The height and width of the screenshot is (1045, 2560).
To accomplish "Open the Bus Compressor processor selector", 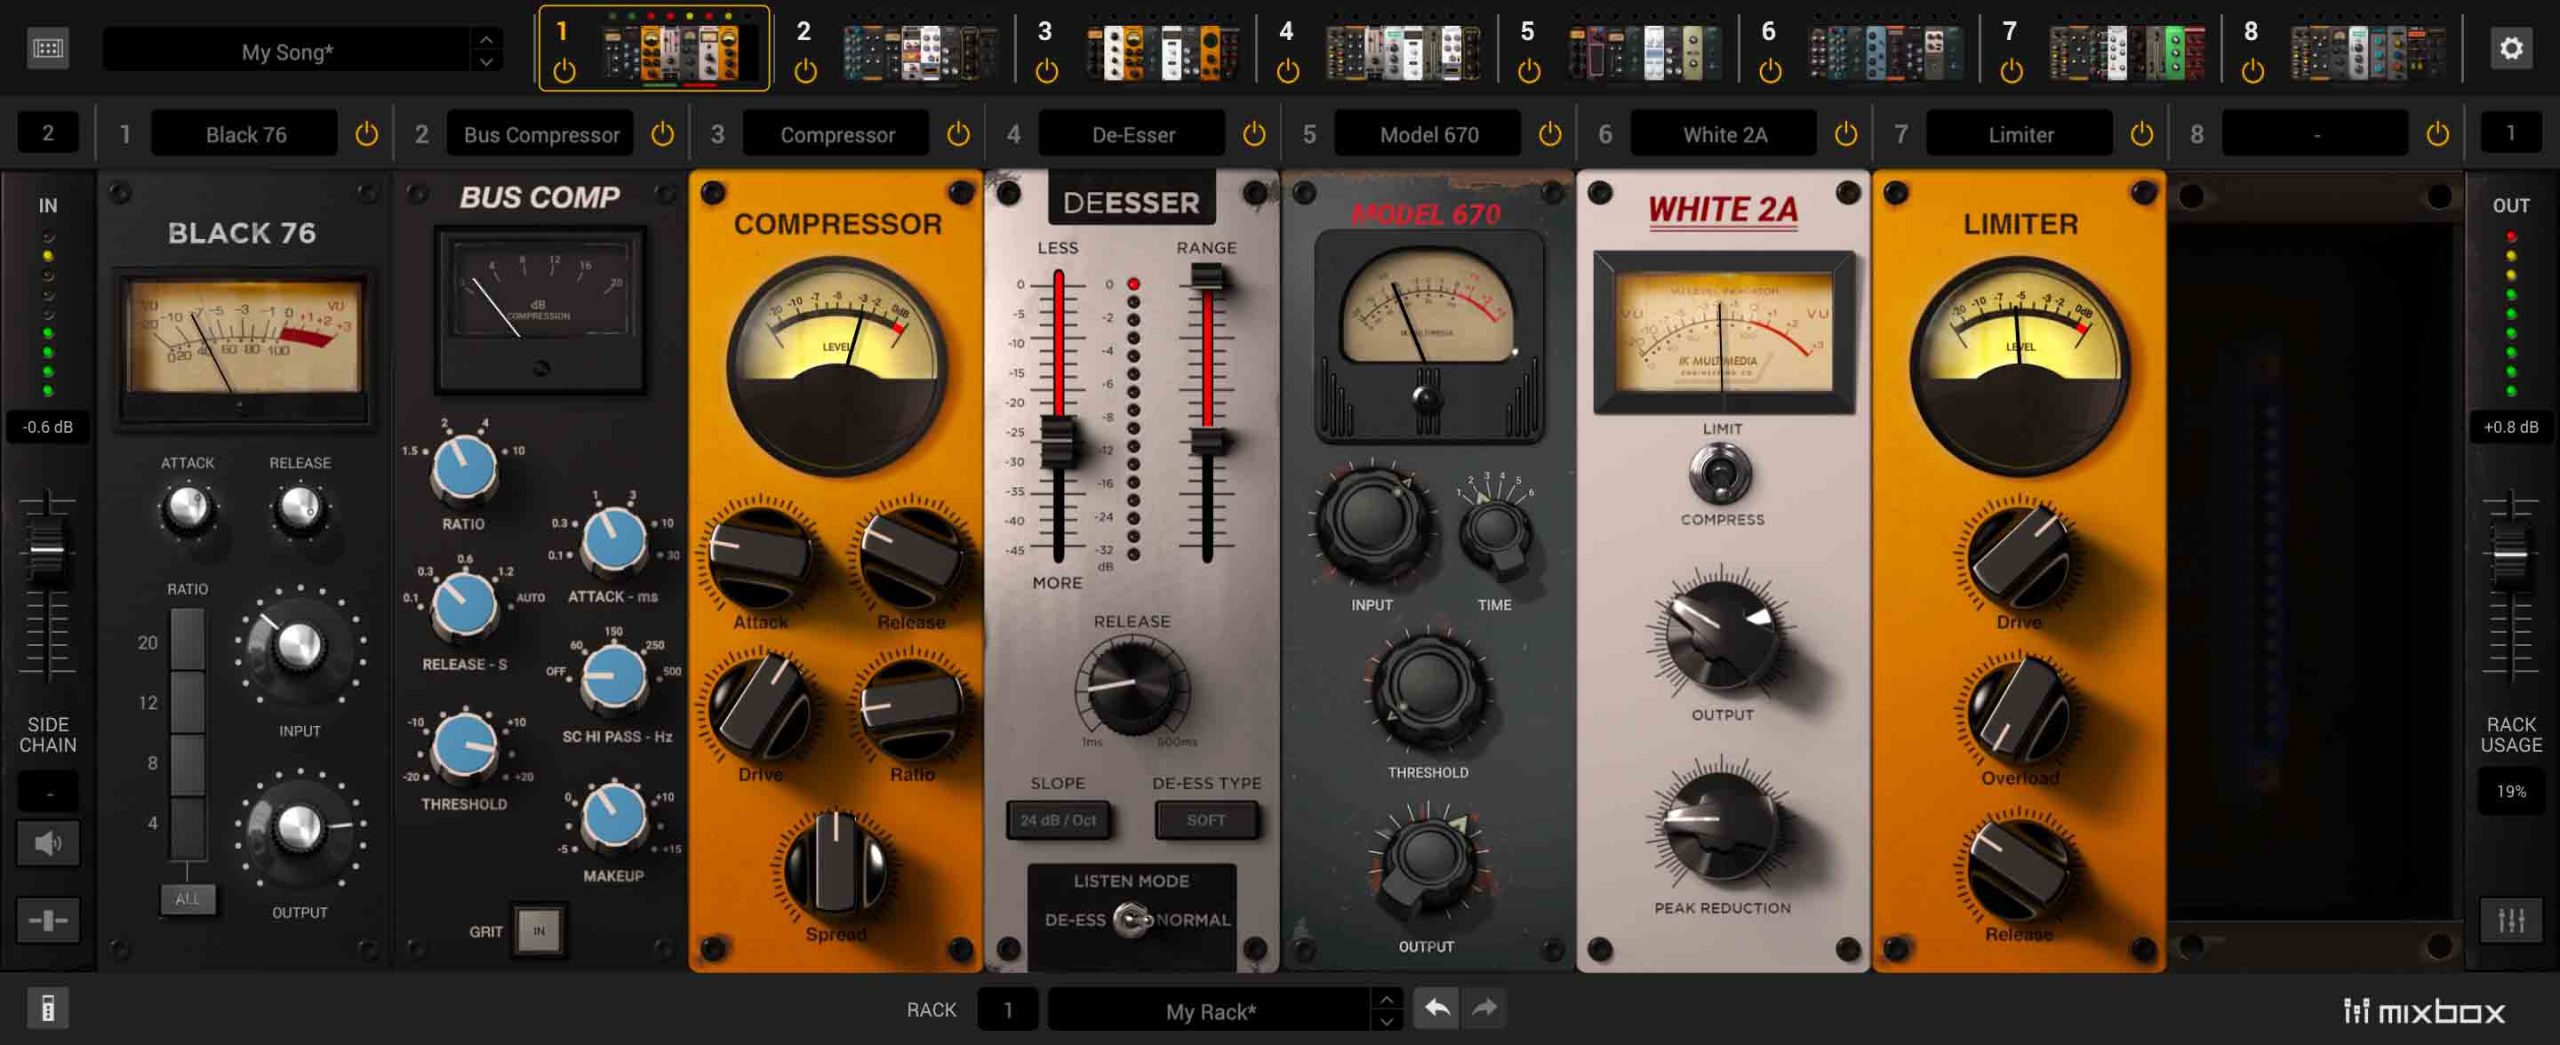I will click(x=540, y=134).
